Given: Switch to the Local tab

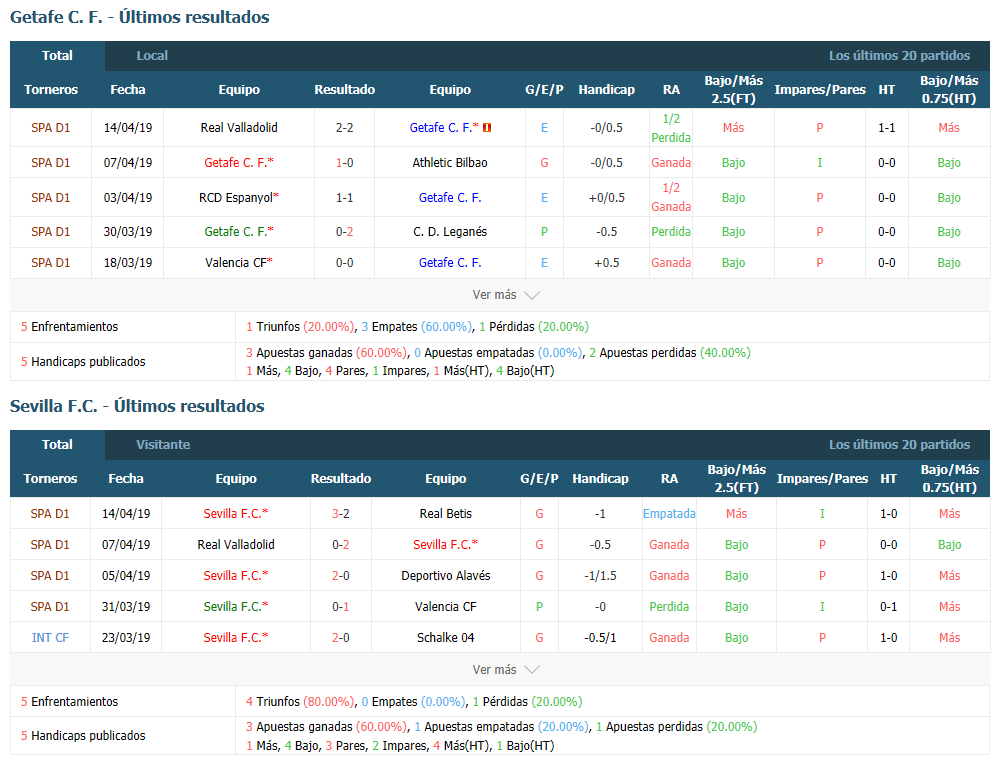Looking at the screenshot, I should pos(152,55).
